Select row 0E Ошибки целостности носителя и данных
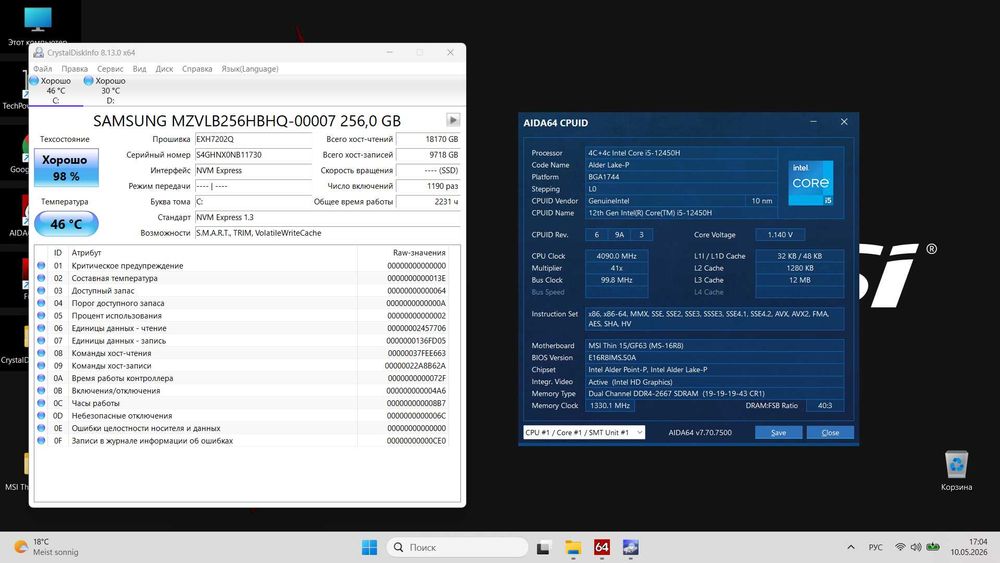 [242, 428]
